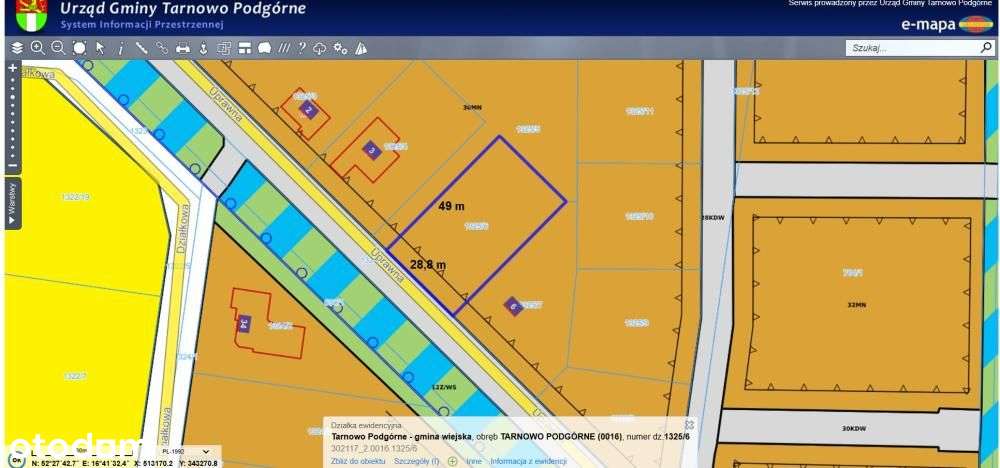The width and height of the screenshot is (1000, 468).
Task: Expand the Warstwy side panel tab
Action: click(13, 203)
